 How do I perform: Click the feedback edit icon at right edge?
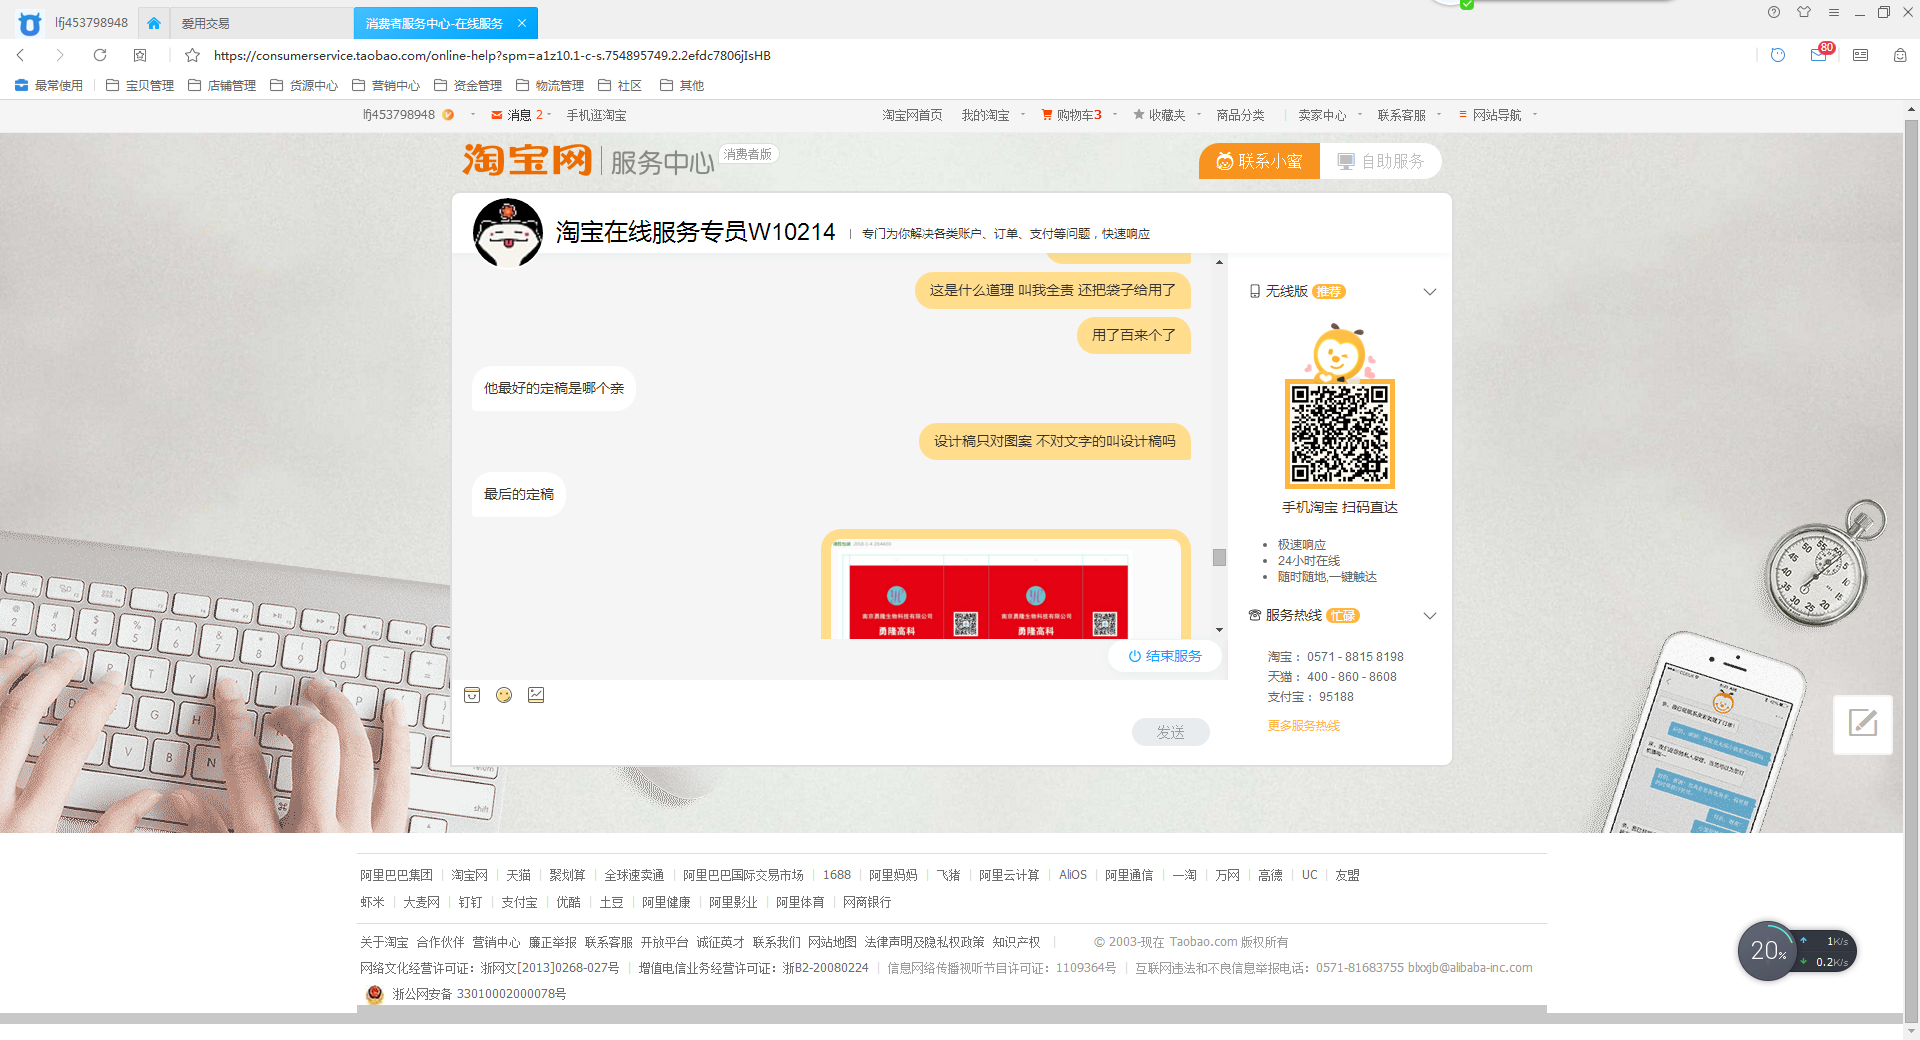(1863, 723)
